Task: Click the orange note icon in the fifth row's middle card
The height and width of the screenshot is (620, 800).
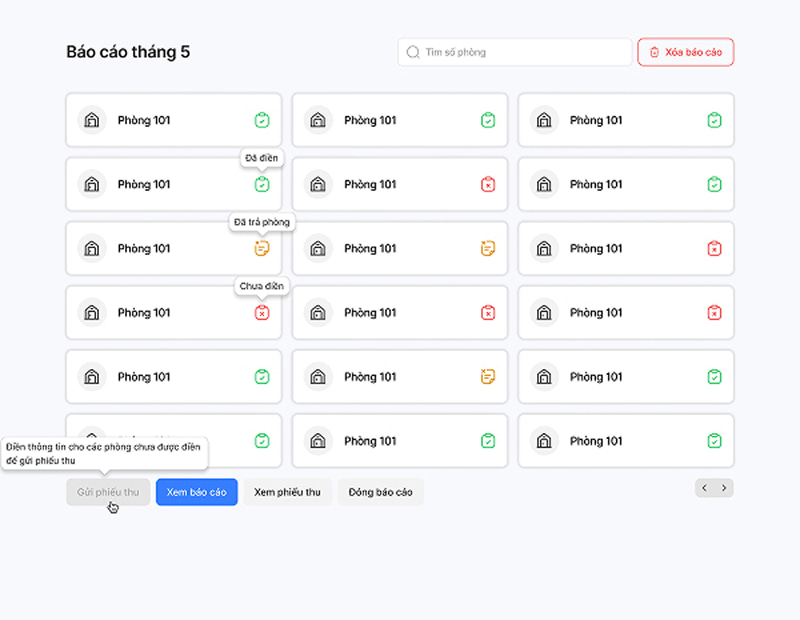Action: (488, 377)
